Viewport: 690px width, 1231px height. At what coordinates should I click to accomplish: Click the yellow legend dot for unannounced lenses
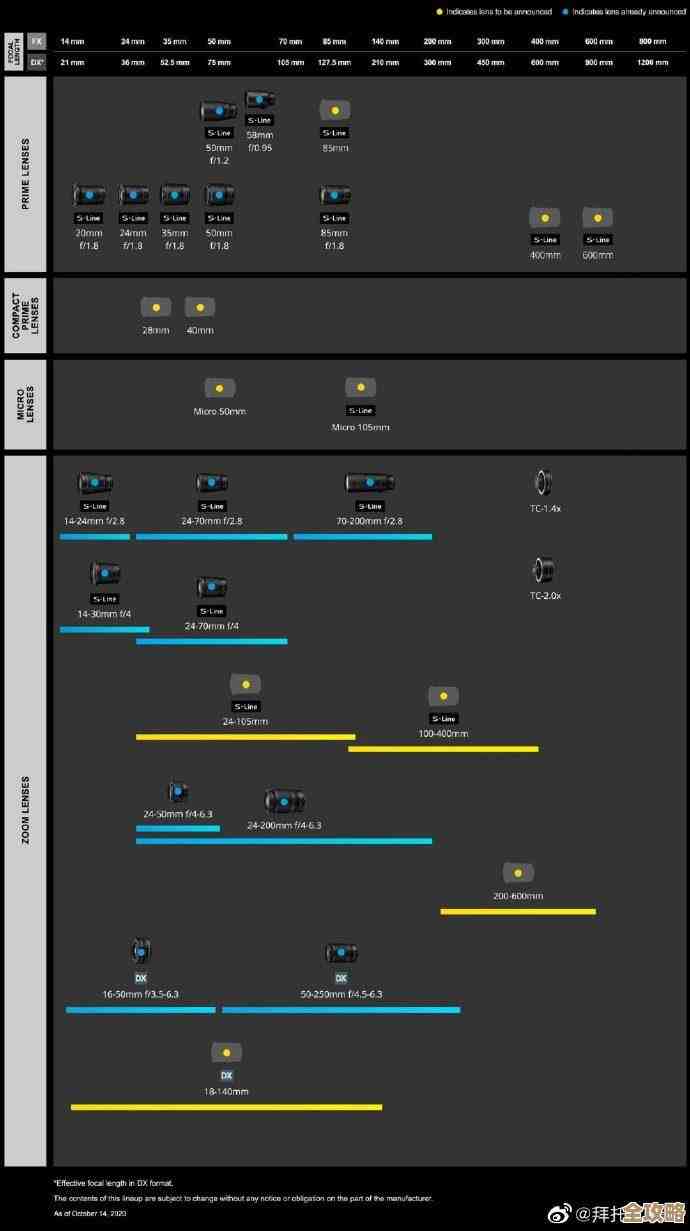[439, 12]
